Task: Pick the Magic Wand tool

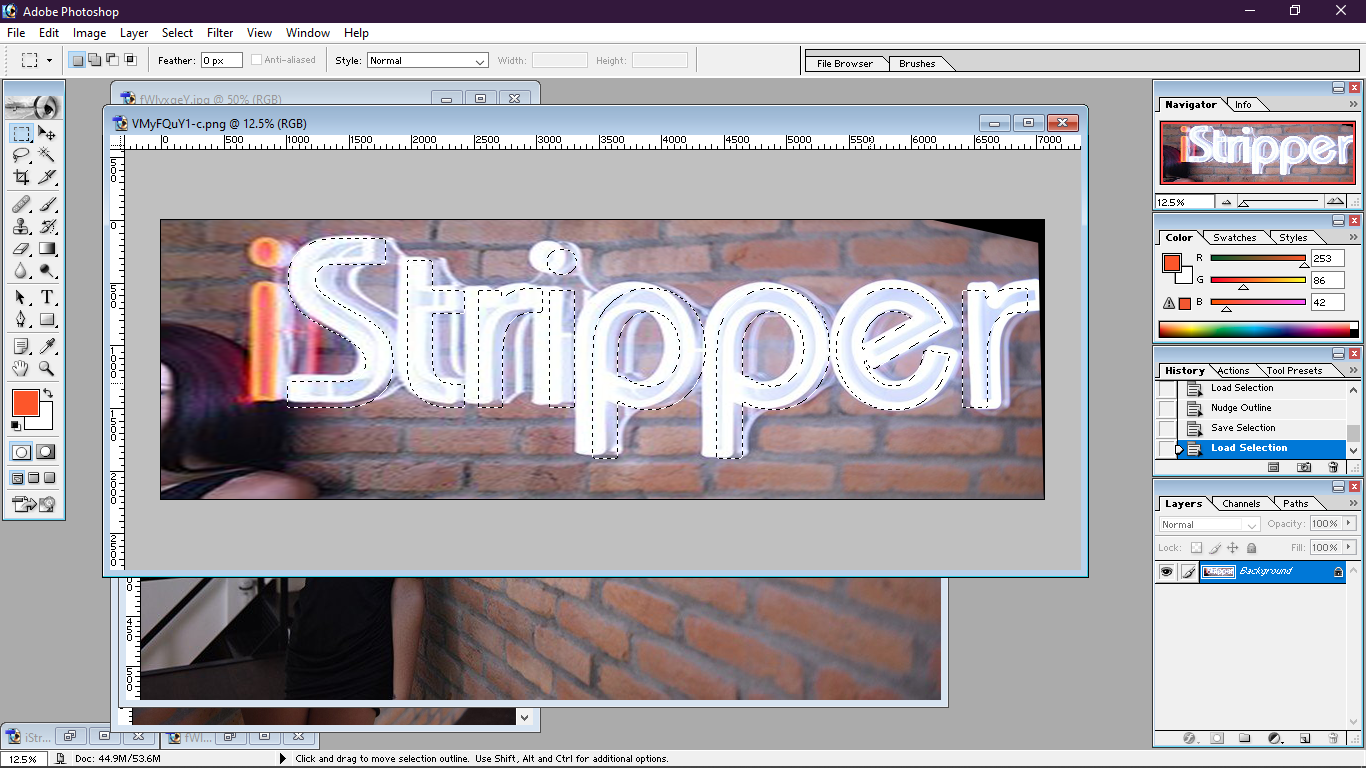Action: (47, 156)
